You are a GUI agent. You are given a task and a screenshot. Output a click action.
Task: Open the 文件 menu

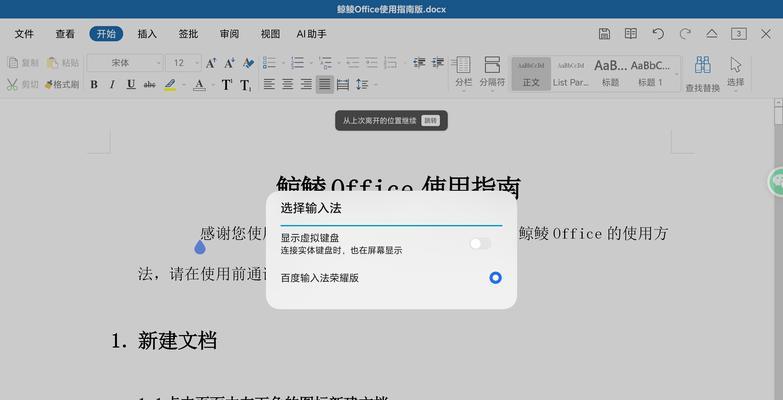24,34
